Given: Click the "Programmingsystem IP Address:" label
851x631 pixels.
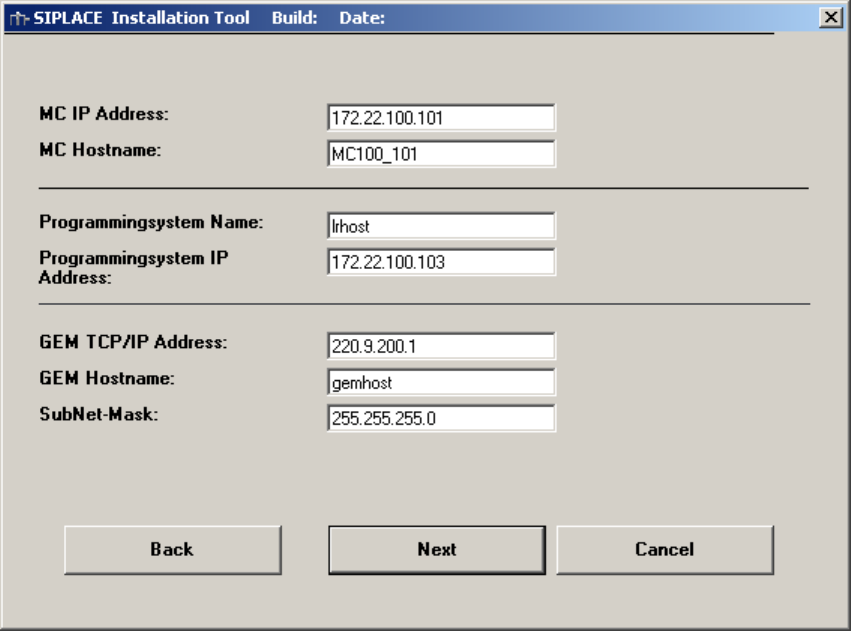Looking at the screenshot, I should 134,267.
